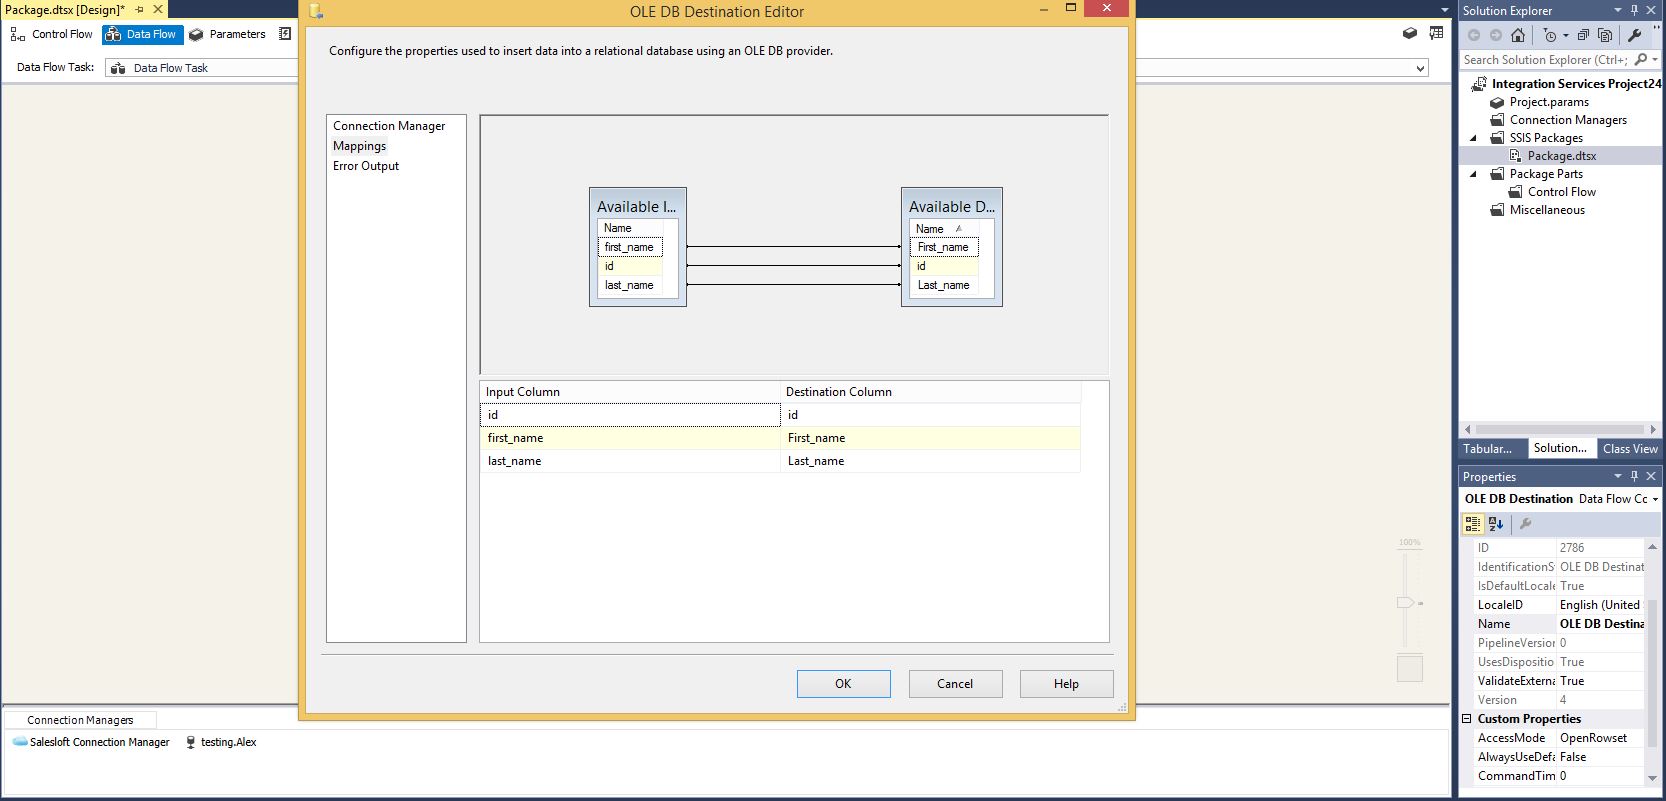This screenshot has width=1666, height=801.
Task: Click the Back button in Solution Explorer
Action: coord(1474,35)
